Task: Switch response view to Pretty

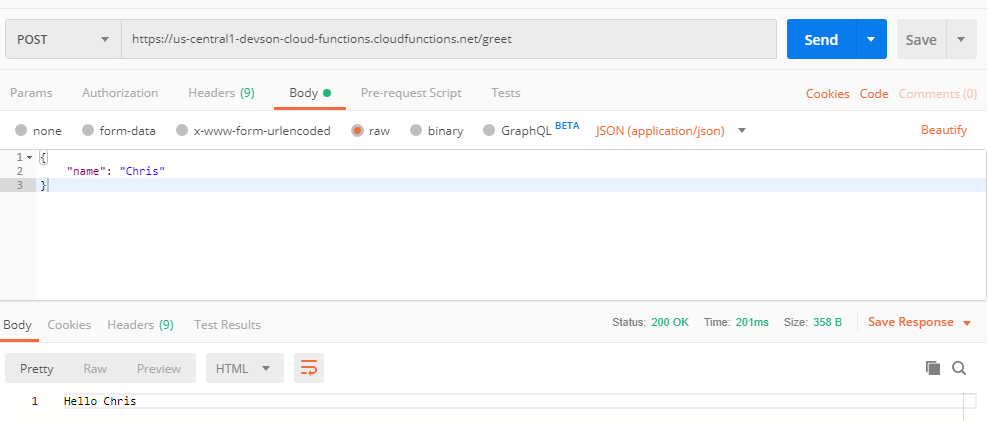Action: click(37, 368)
